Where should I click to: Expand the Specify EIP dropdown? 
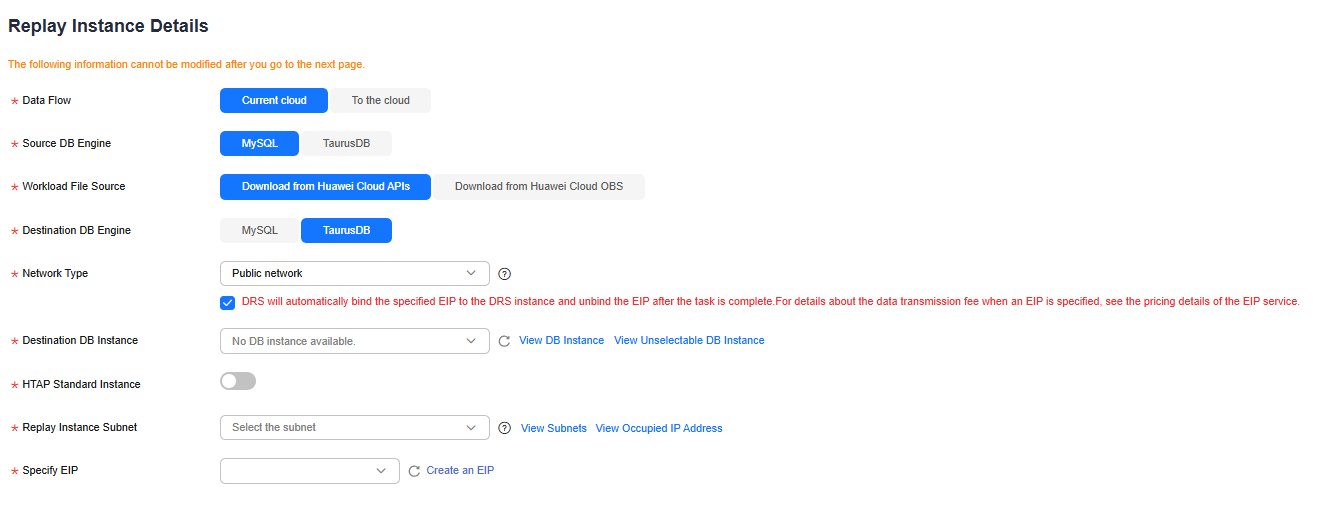coord(310,471)
